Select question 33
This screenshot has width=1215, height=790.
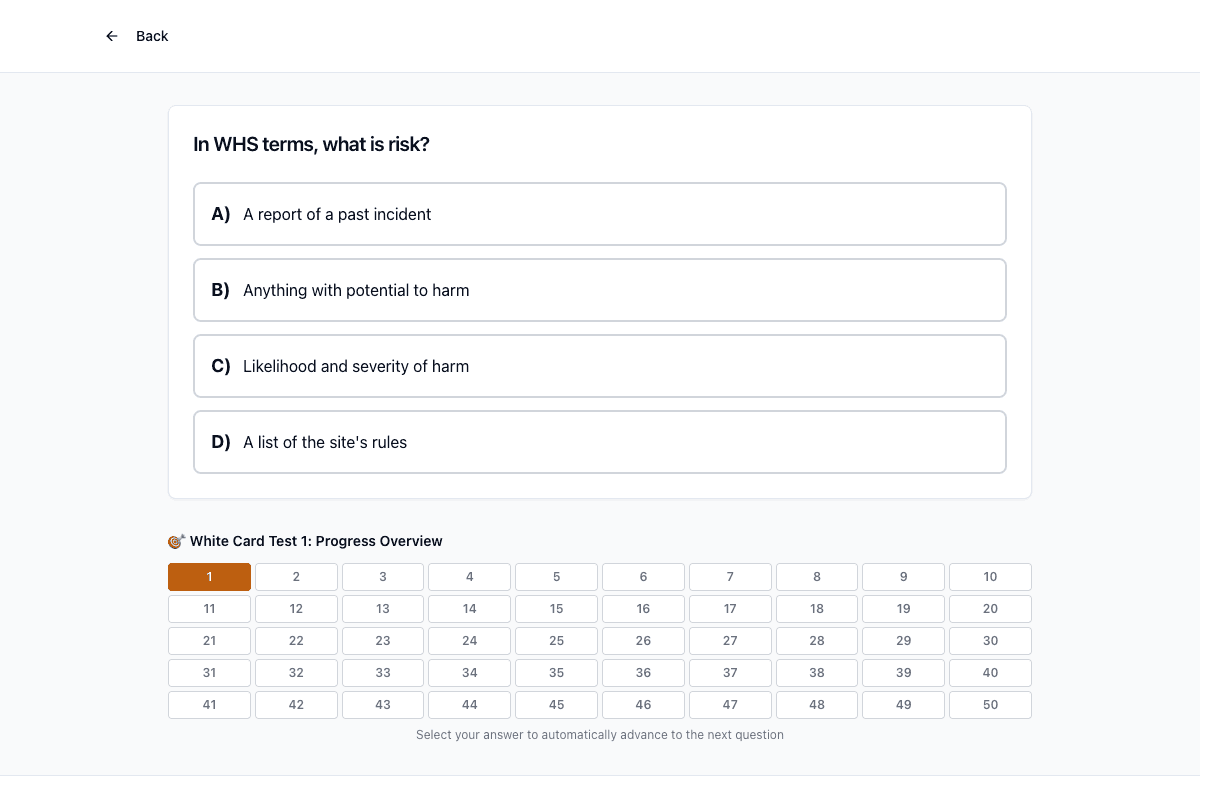pos(383,673)
